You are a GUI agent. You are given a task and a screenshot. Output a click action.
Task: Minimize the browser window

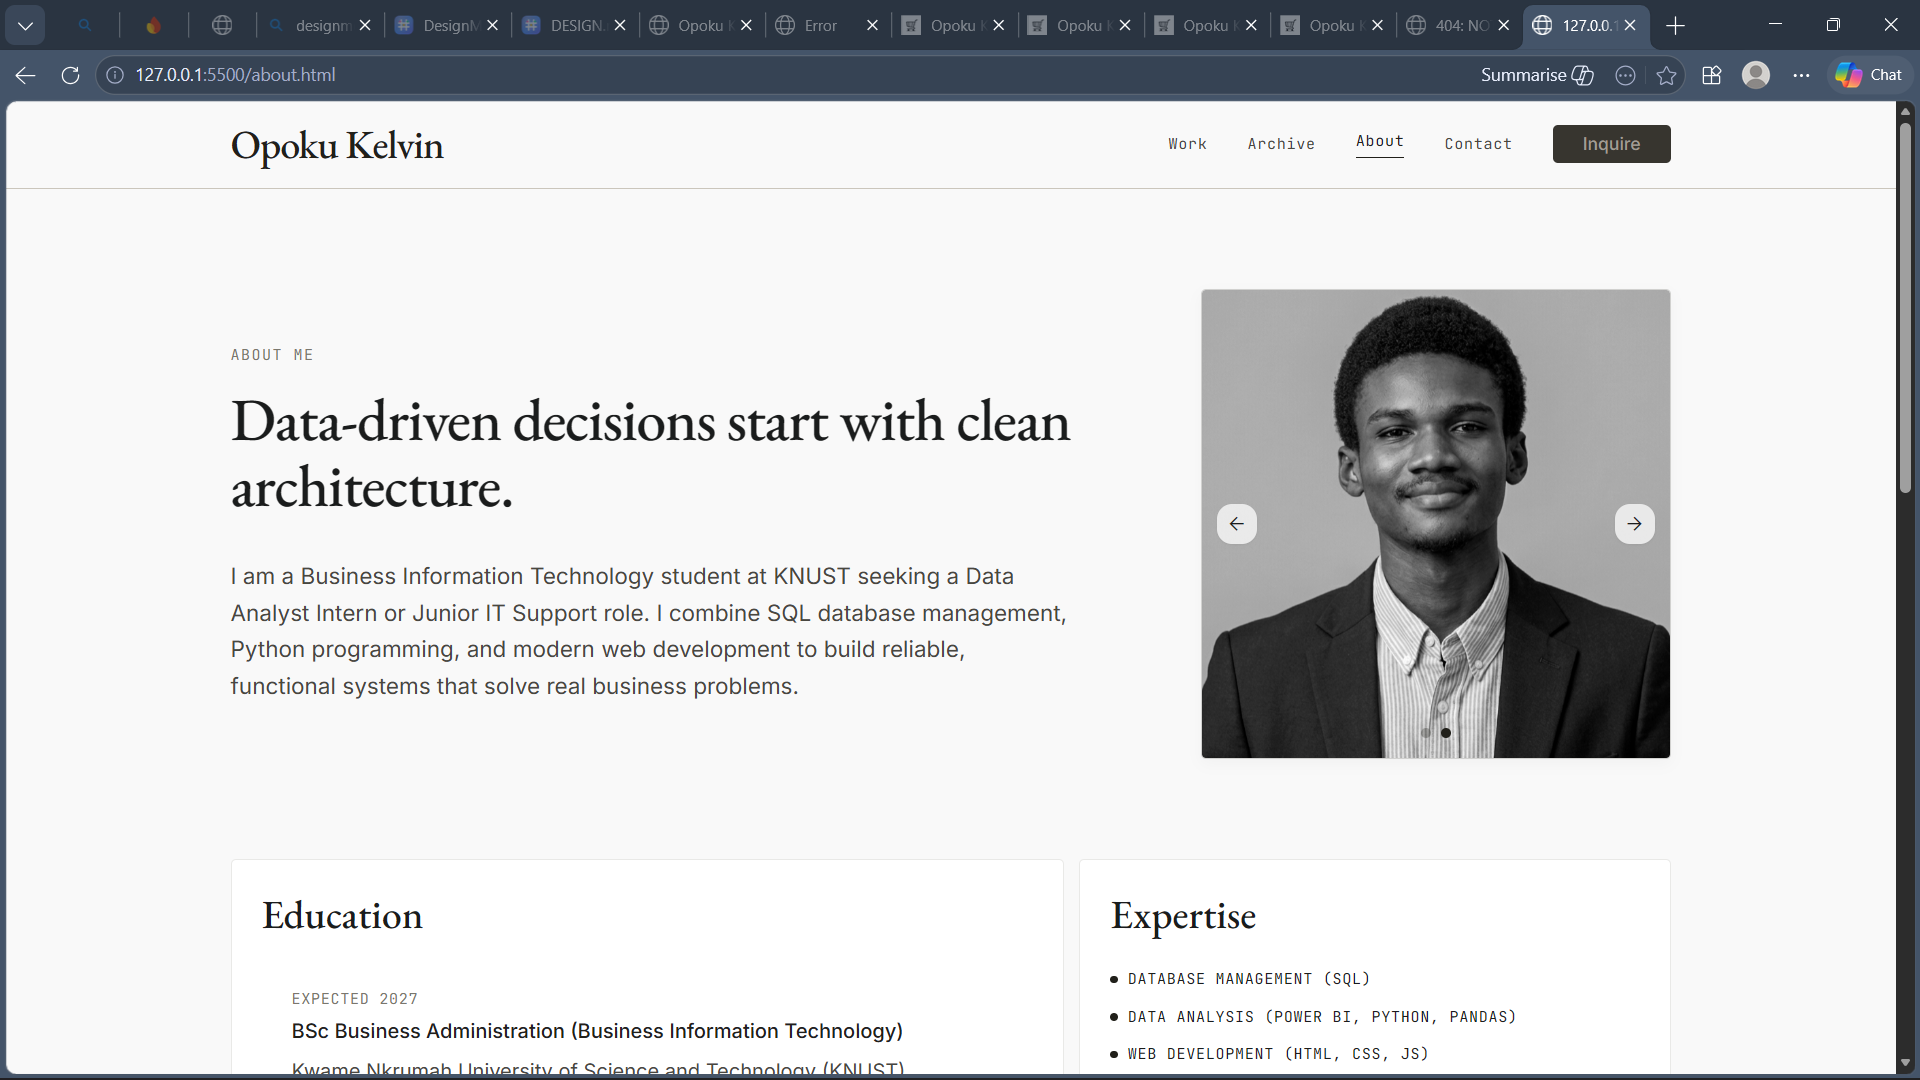1775,25
